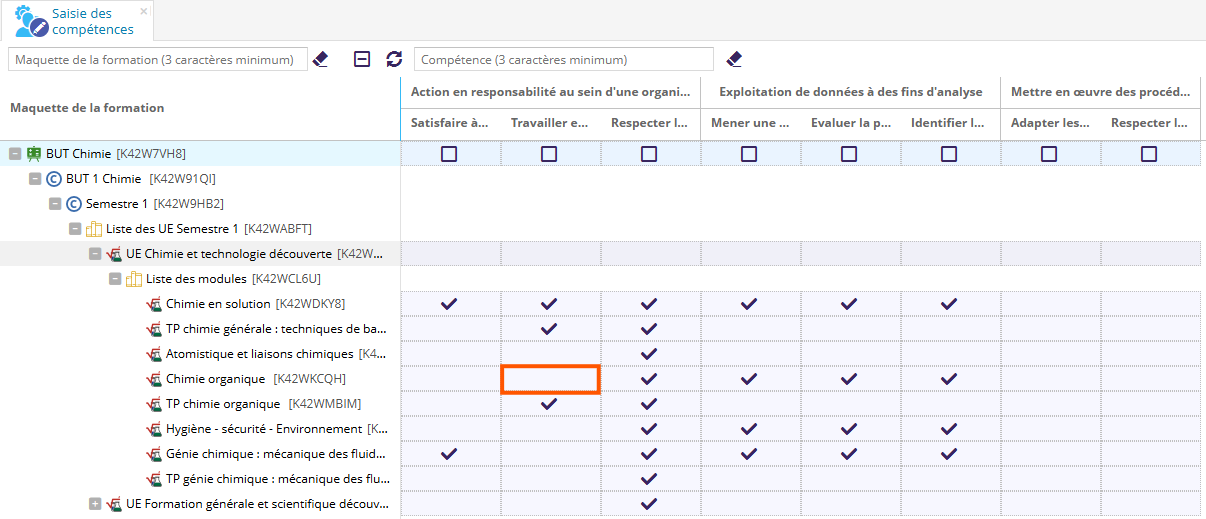Check the Satisfaire box for BUT Chimie
The height and width of the screenshot is (519, 1206).
(x=449, y=154)
